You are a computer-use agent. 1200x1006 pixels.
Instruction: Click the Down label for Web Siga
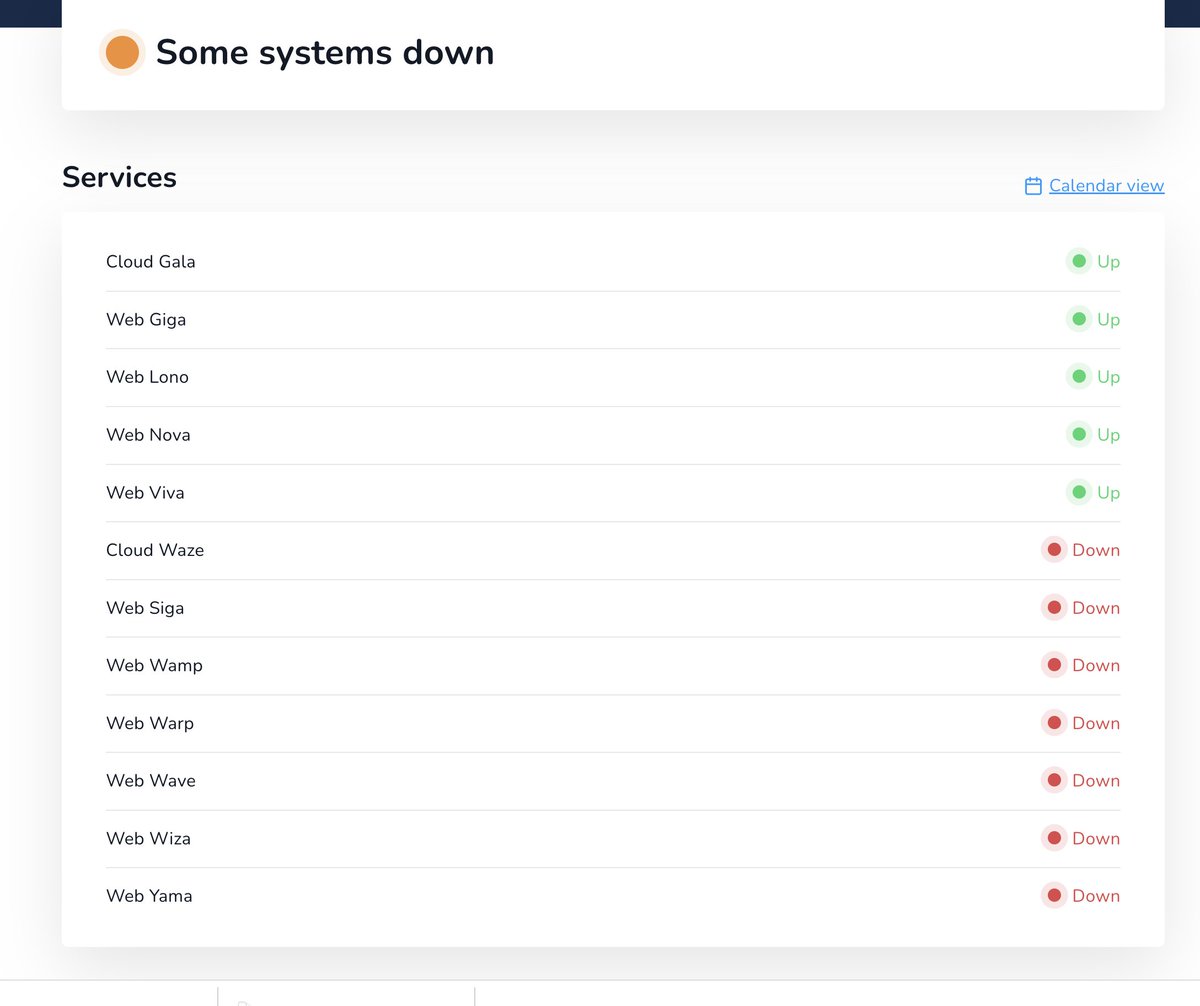click(x=1096, y=608)
